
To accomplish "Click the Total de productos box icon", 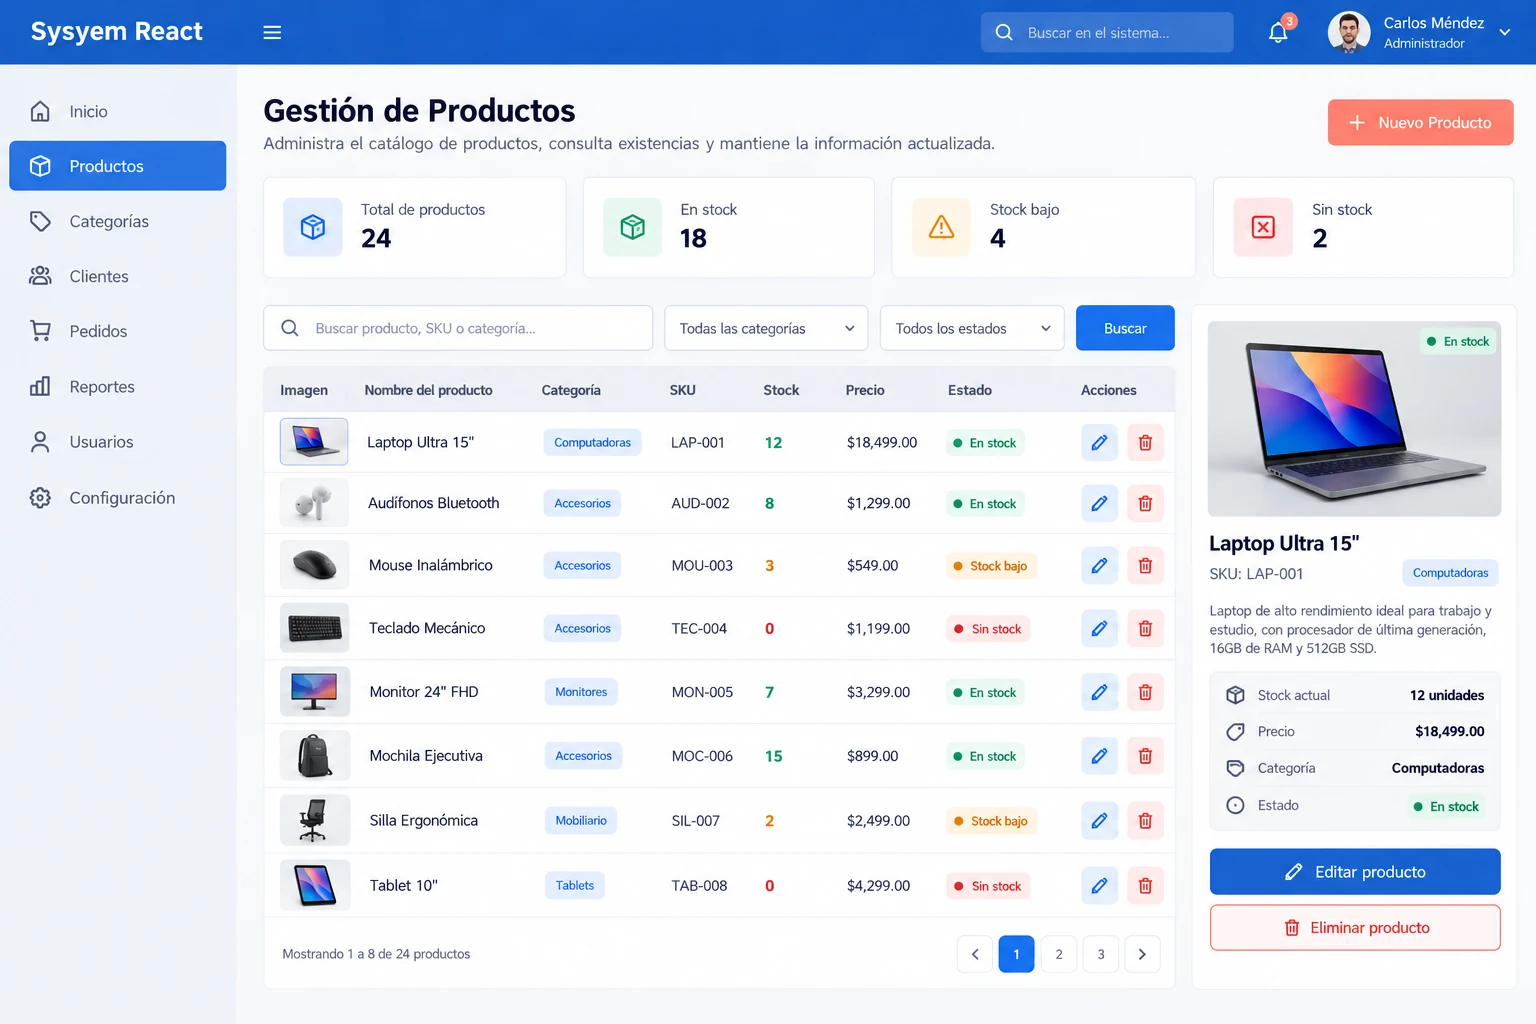I will point(313,227).
